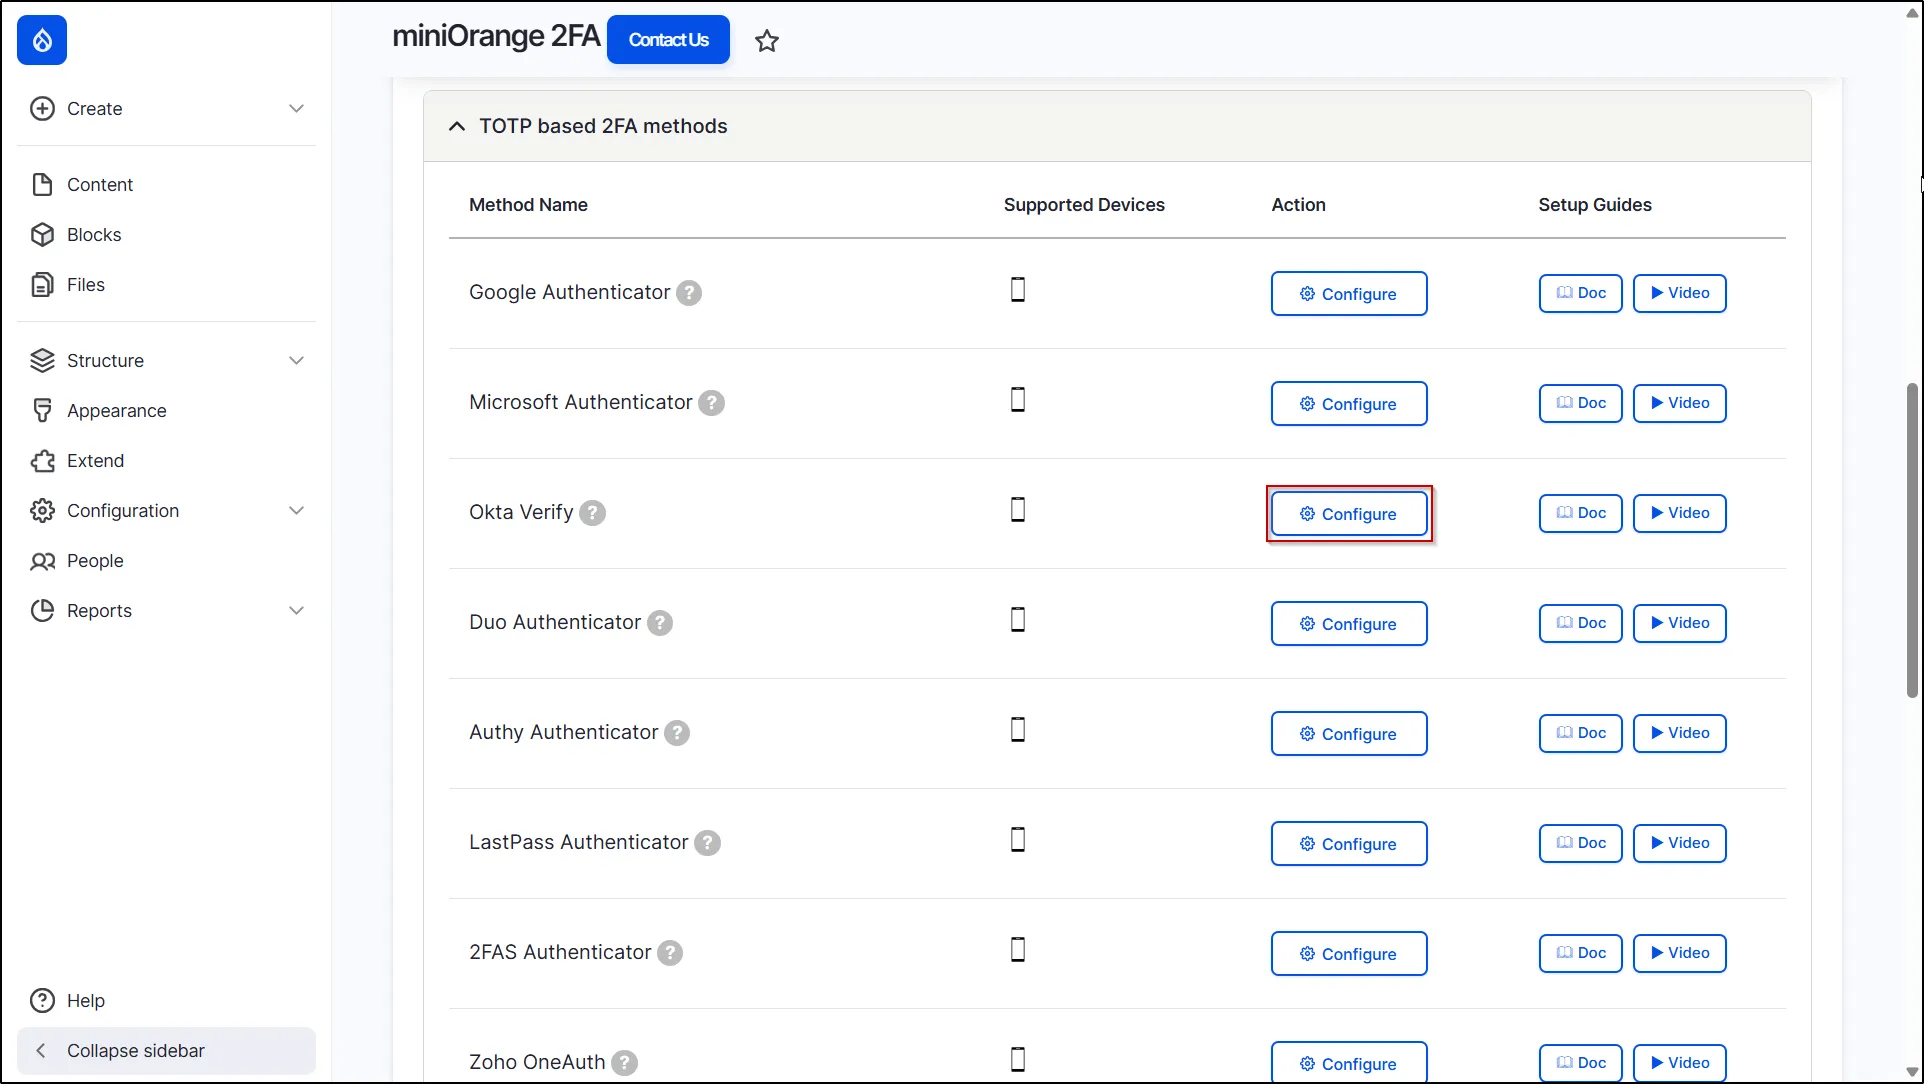This screenshot has width=1924, height=1084.
Task: Open help tooltip for Microsoft Authenticator
Action: [711, 403]
